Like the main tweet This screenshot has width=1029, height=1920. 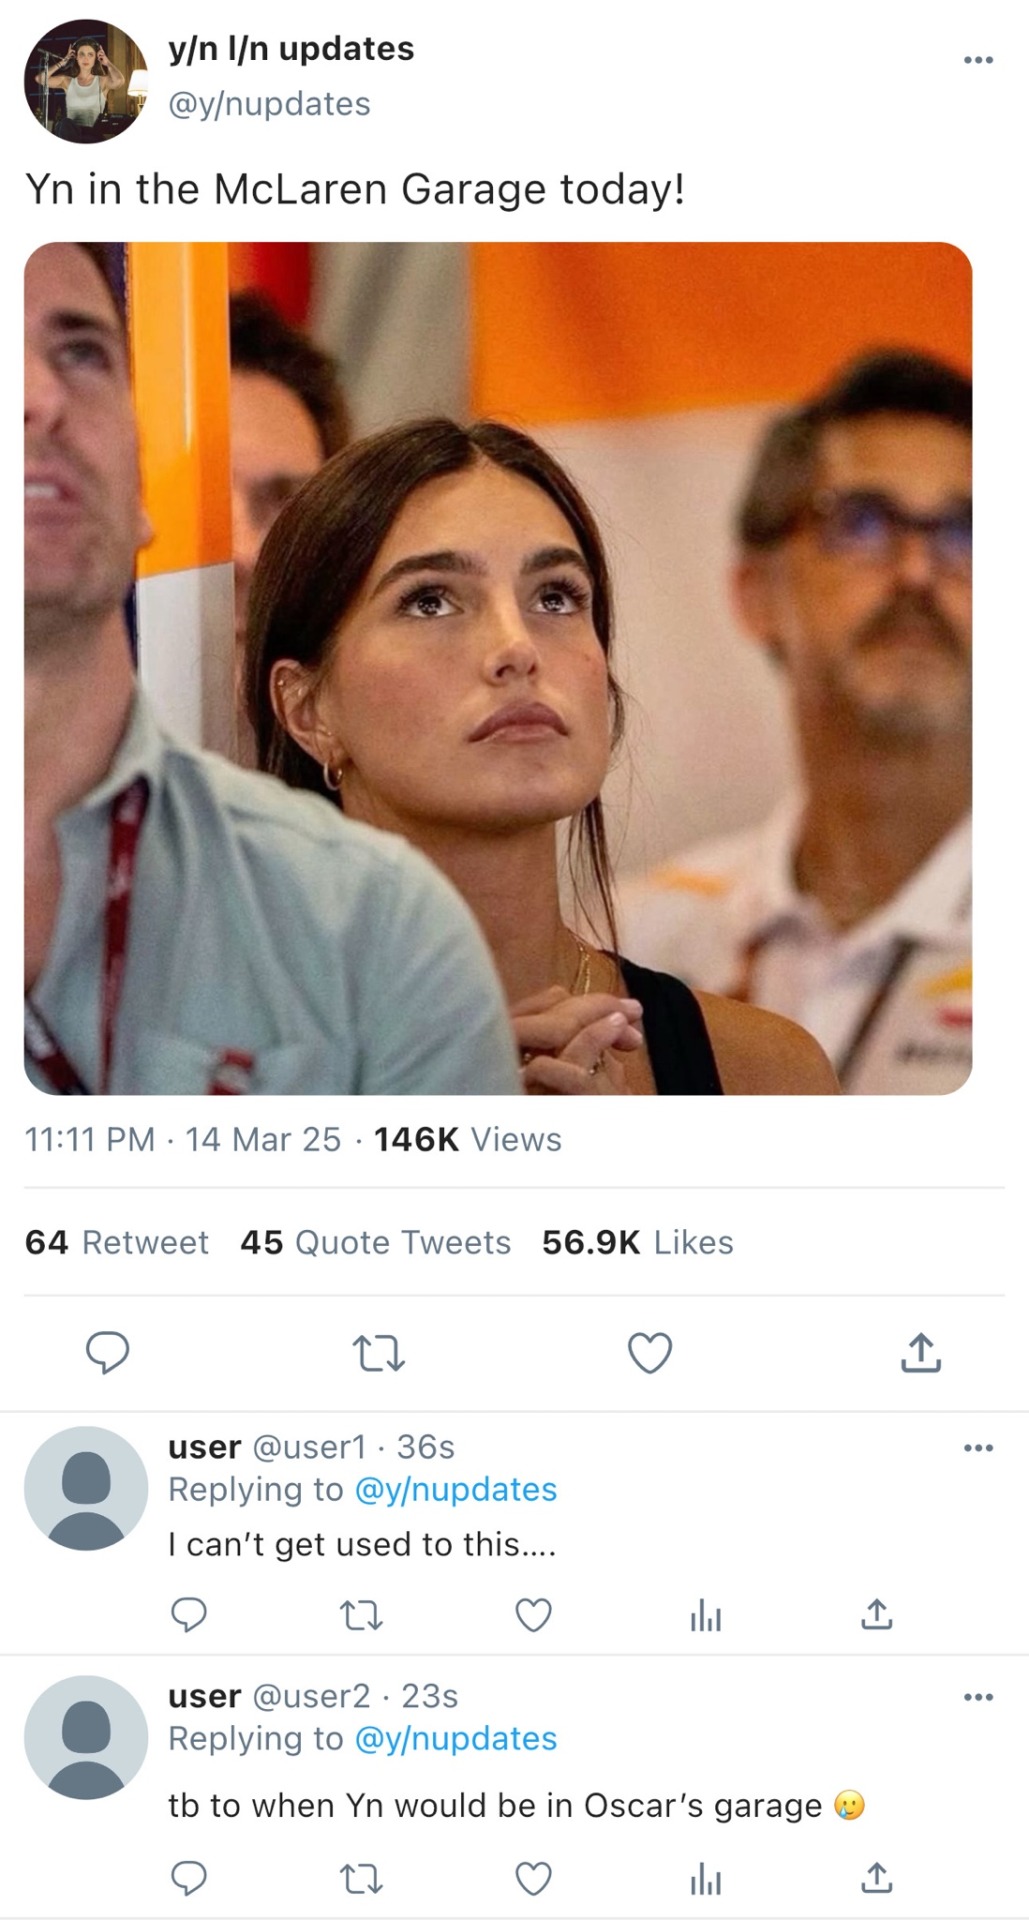tap(649, 1353)
